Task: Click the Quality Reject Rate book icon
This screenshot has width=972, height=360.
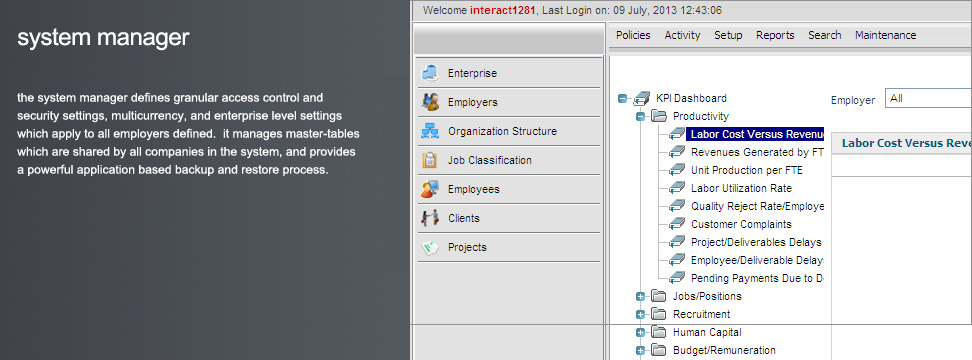Action: [x=677, y=206]
